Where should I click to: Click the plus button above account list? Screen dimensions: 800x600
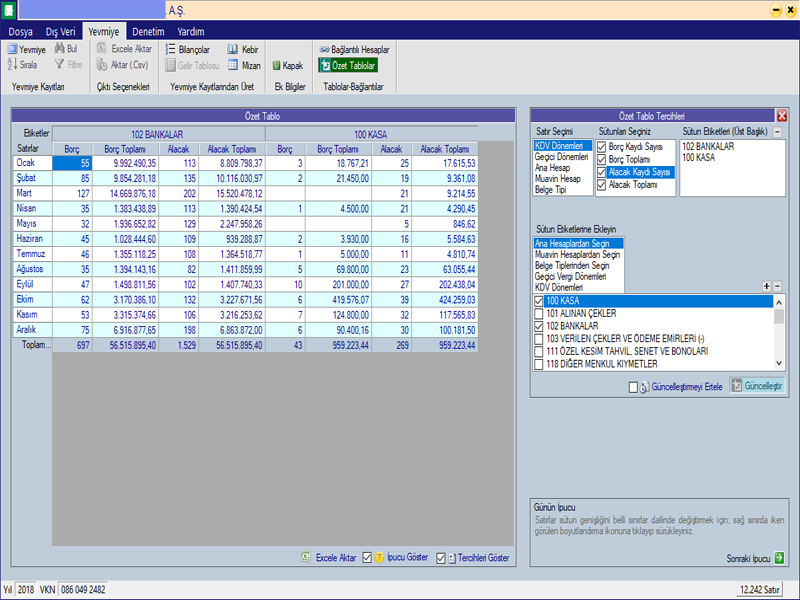tap(766, 286)
